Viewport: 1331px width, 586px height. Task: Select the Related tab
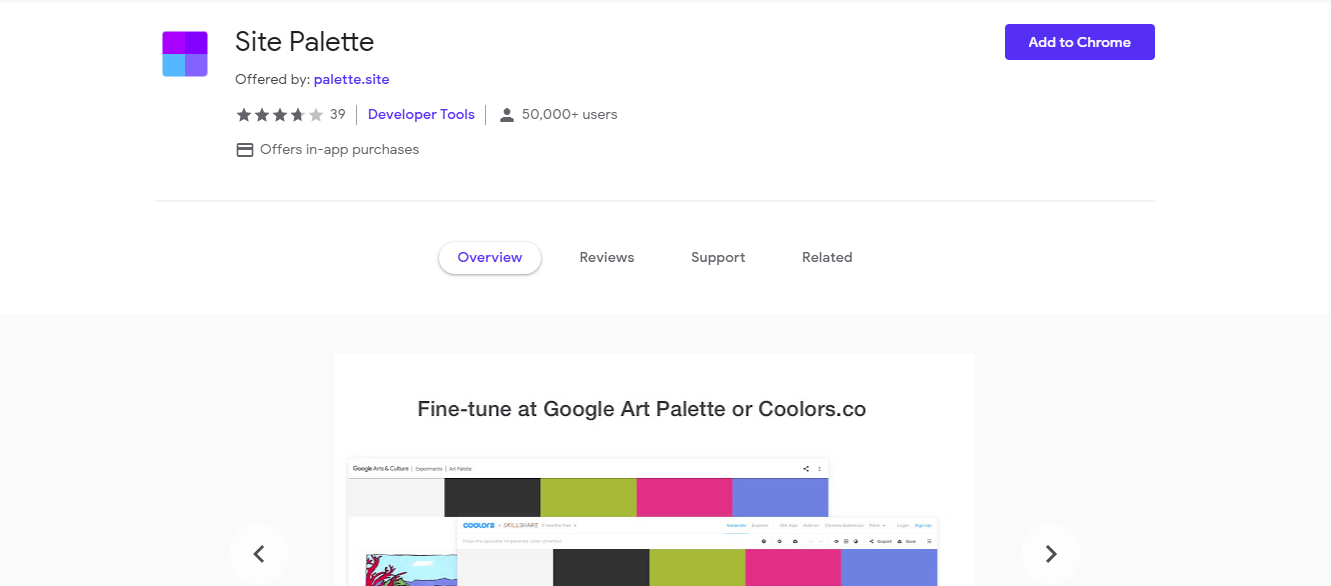[827, 257]
